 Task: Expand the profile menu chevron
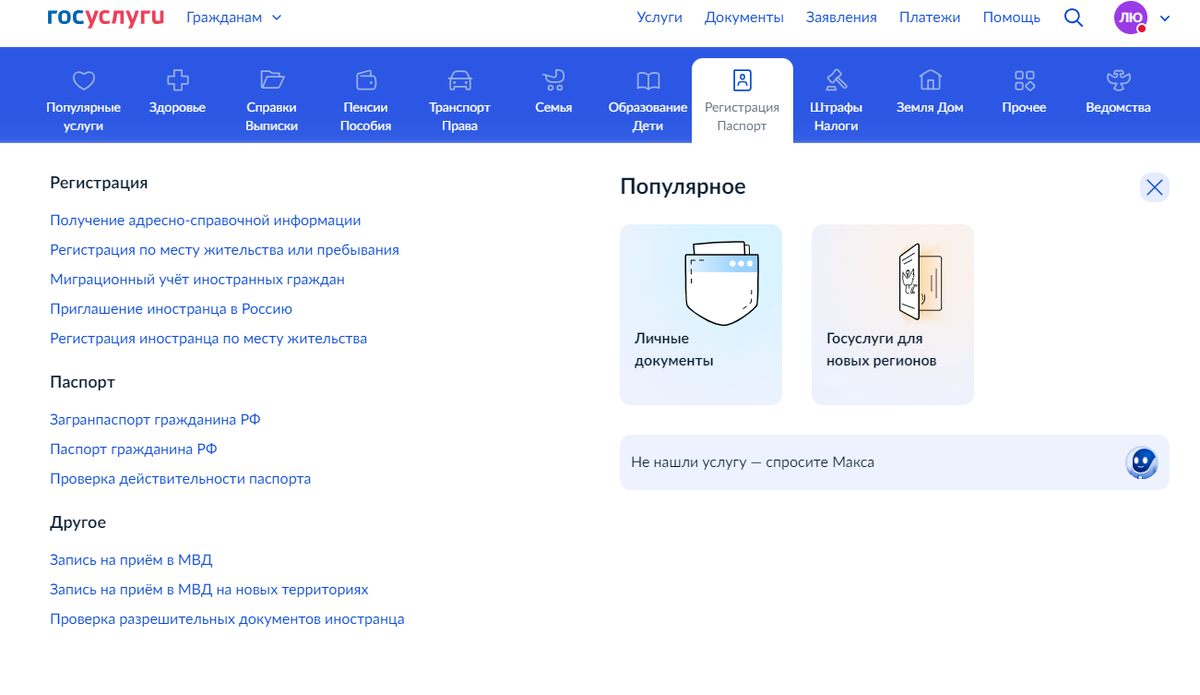(1165, 18)
